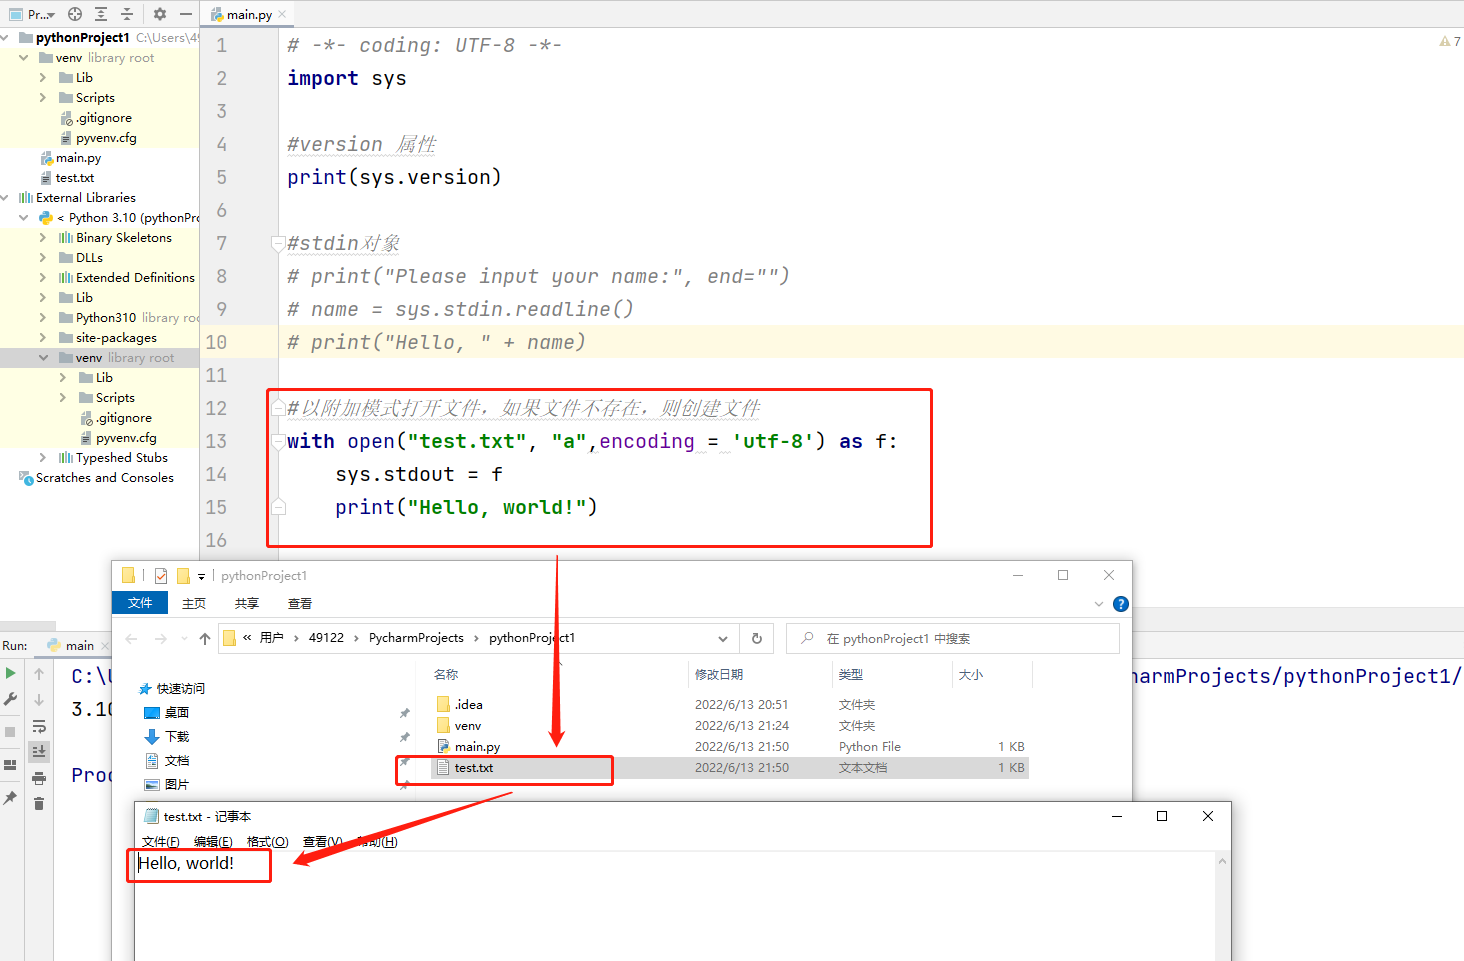Image resolution: width=1464 pixels, height=961 pixels.
Task: Click fold marker at line 7 comment
Action: tap(279, 243)
